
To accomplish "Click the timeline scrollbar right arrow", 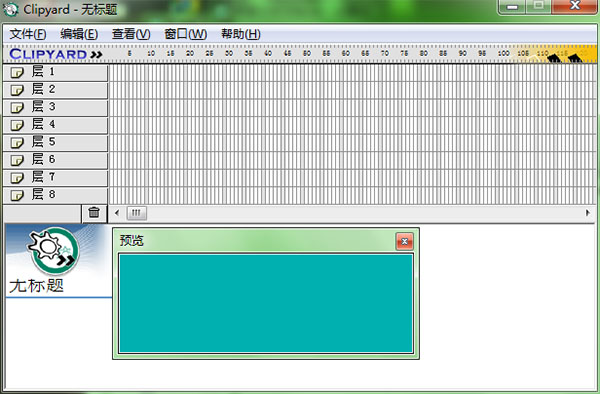I will (x=588, y=213).
